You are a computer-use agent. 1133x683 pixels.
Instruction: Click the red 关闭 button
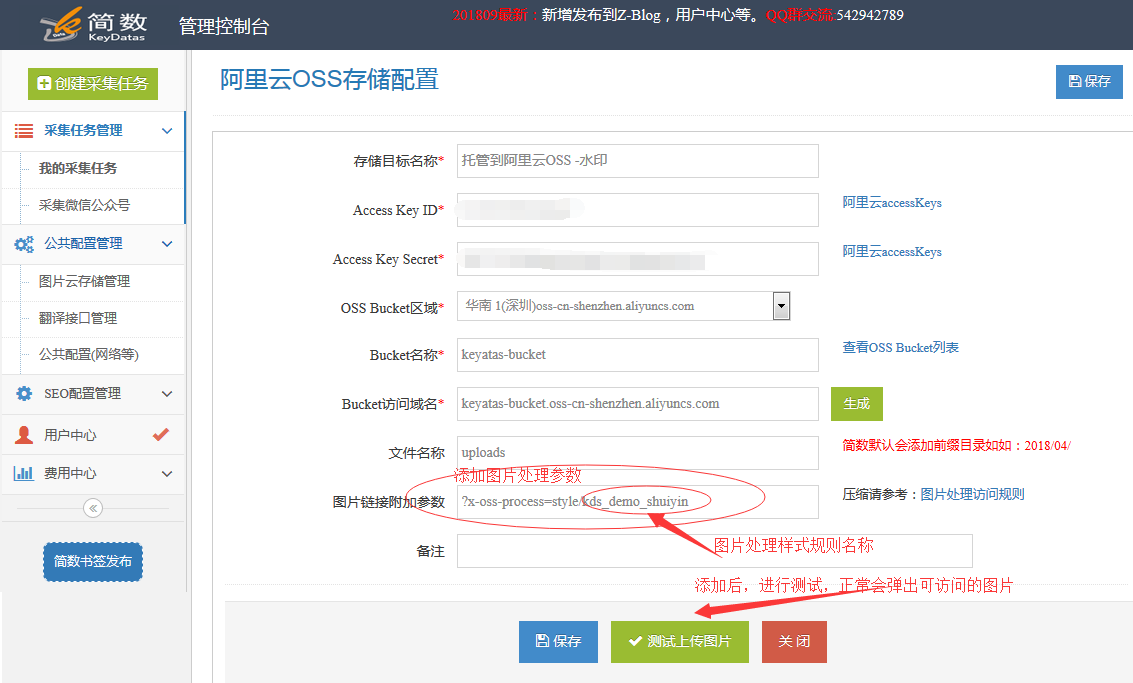(x=794, y=642)
